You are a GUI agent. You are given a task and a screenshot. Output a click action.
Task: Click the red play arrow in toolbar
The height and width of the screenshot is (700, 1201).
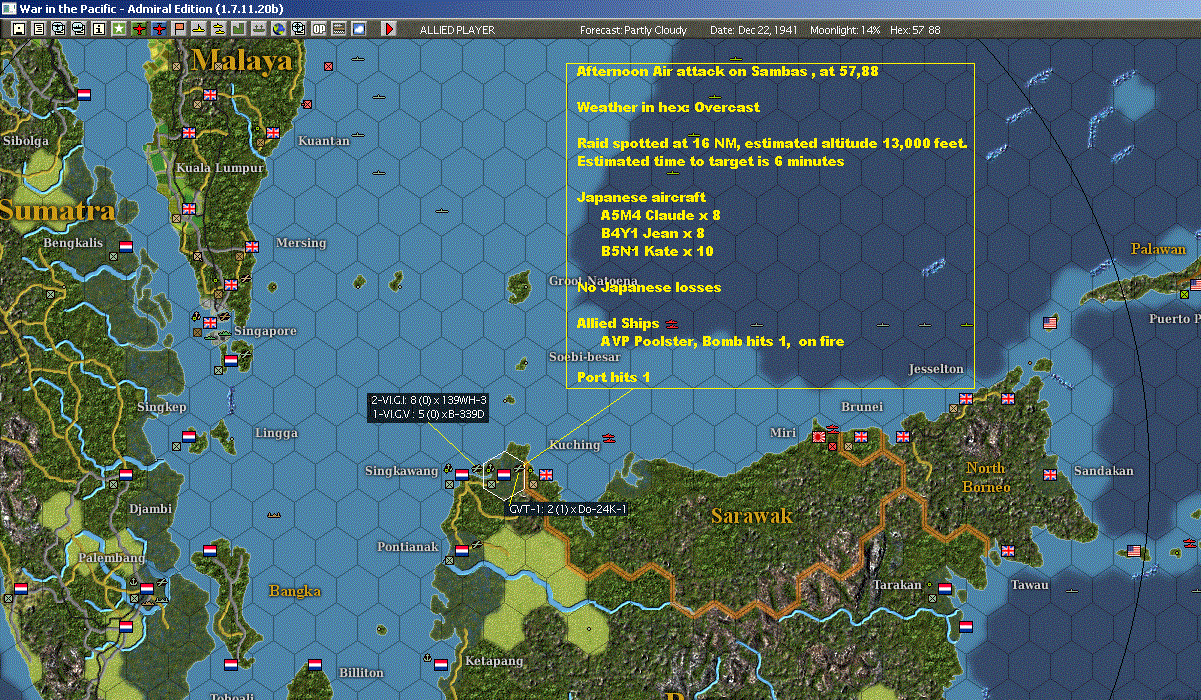389,29
